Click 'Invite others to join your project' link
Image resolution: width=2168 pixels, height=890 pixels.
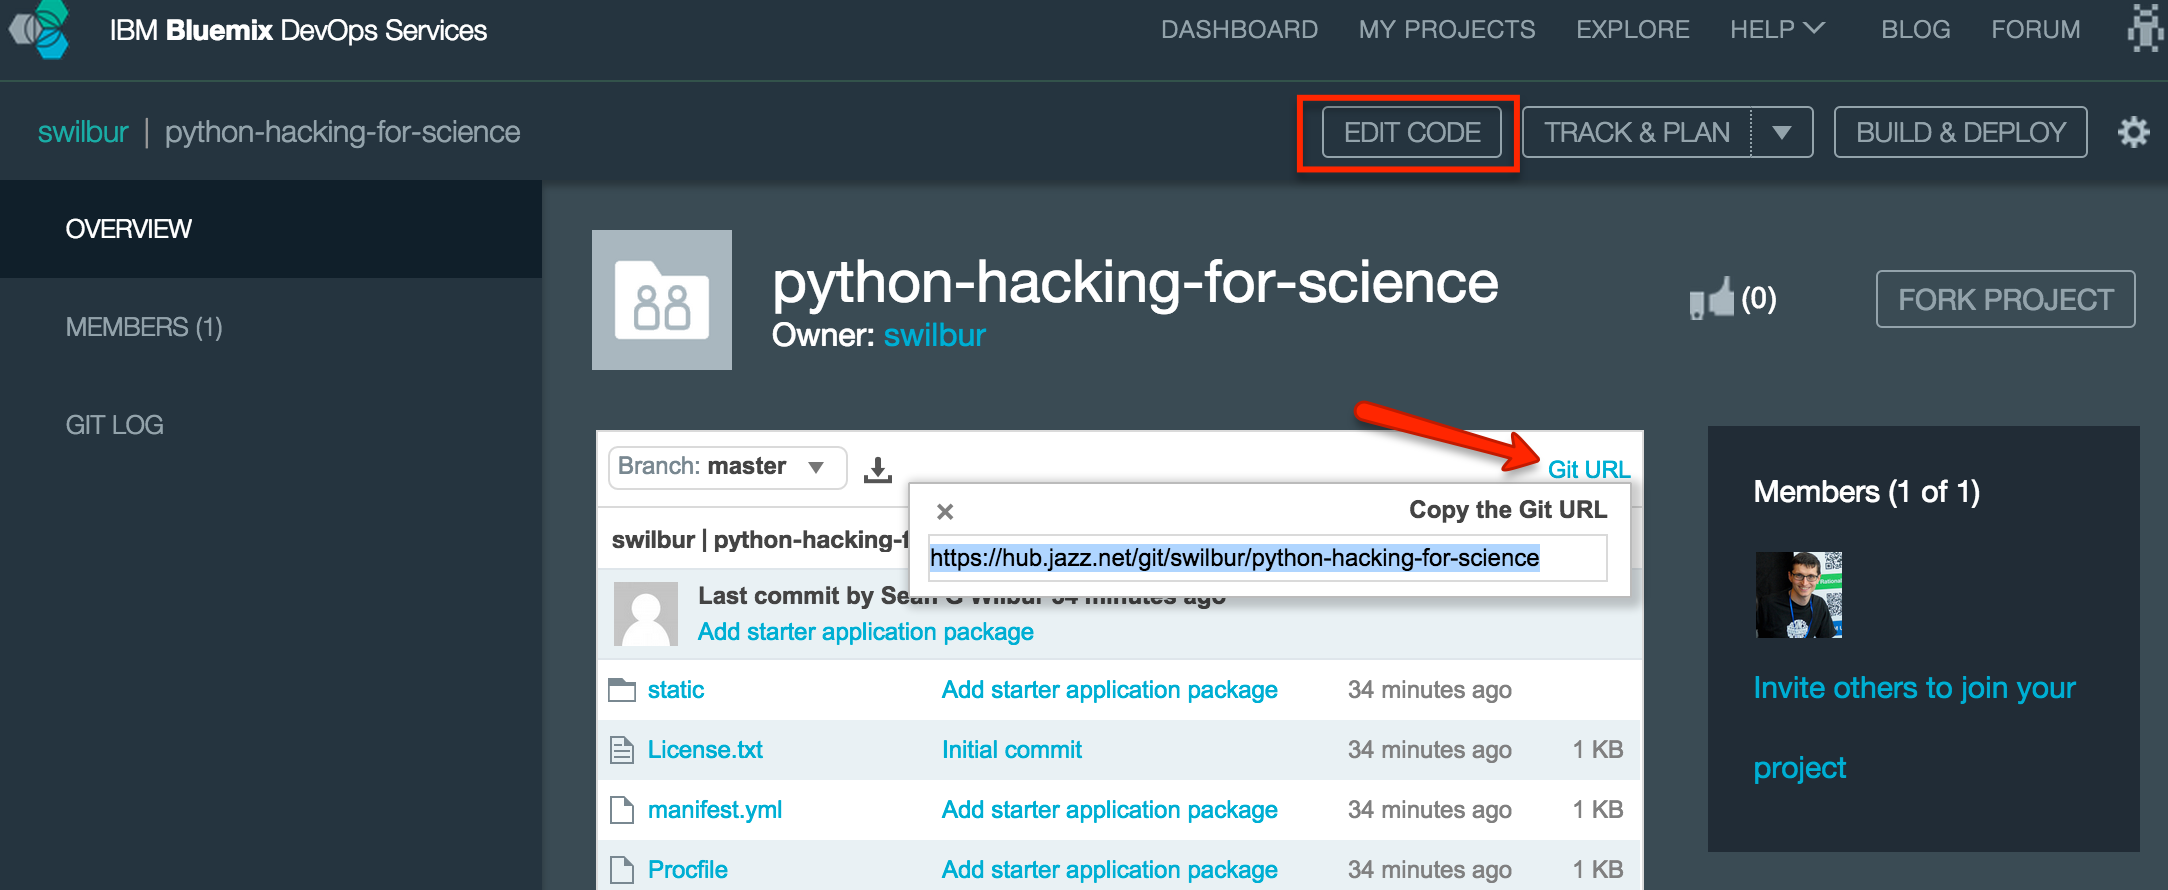[1914, 727]
